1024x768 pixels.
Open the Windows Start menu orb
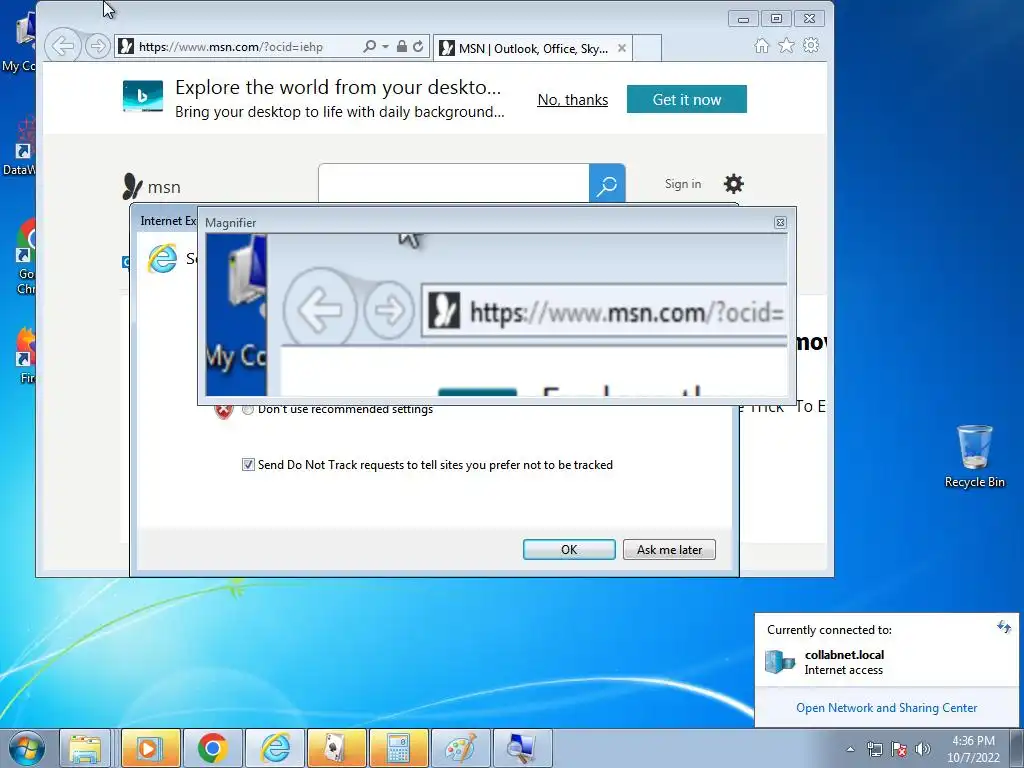(x=27, y=748)
